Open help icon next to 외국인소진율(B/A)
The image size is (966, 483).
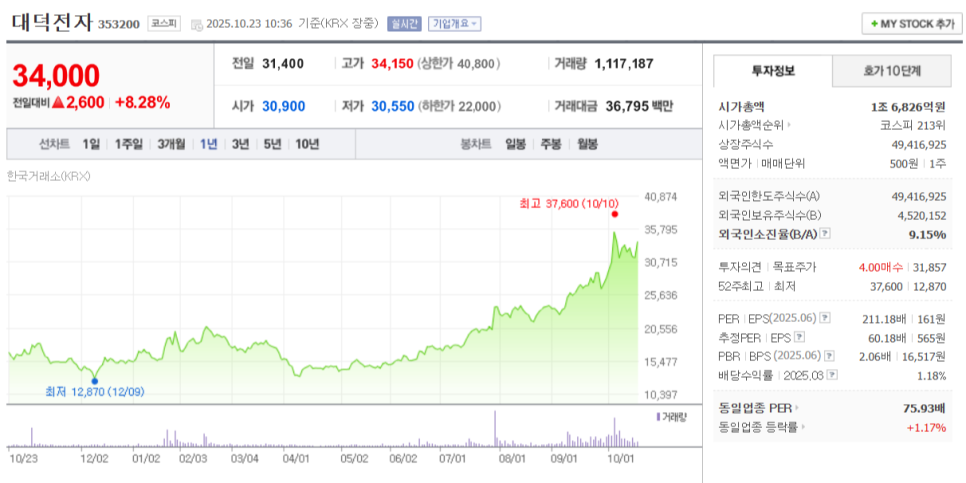[x=826, y=235]
